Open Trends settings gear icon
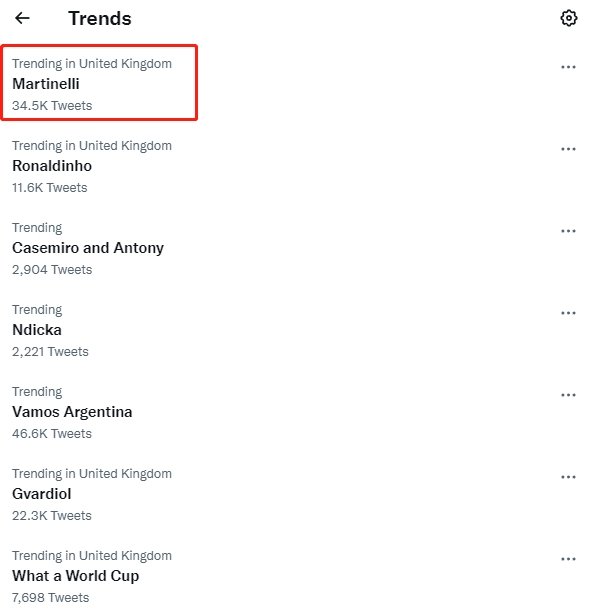Viewport: 593px width, 616px height. tap(568, 18)
